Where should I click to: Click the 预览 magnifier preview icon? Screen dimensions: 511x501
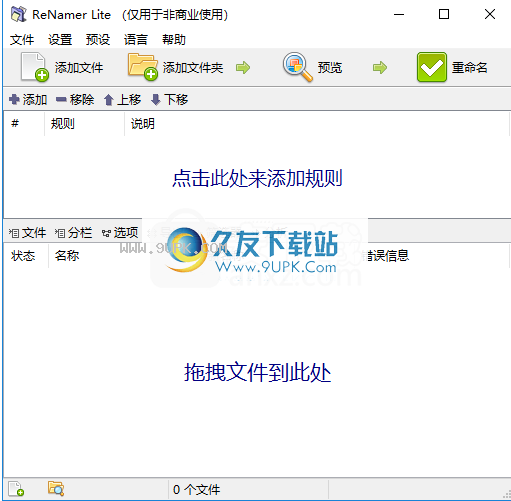(x=298, y=67)
